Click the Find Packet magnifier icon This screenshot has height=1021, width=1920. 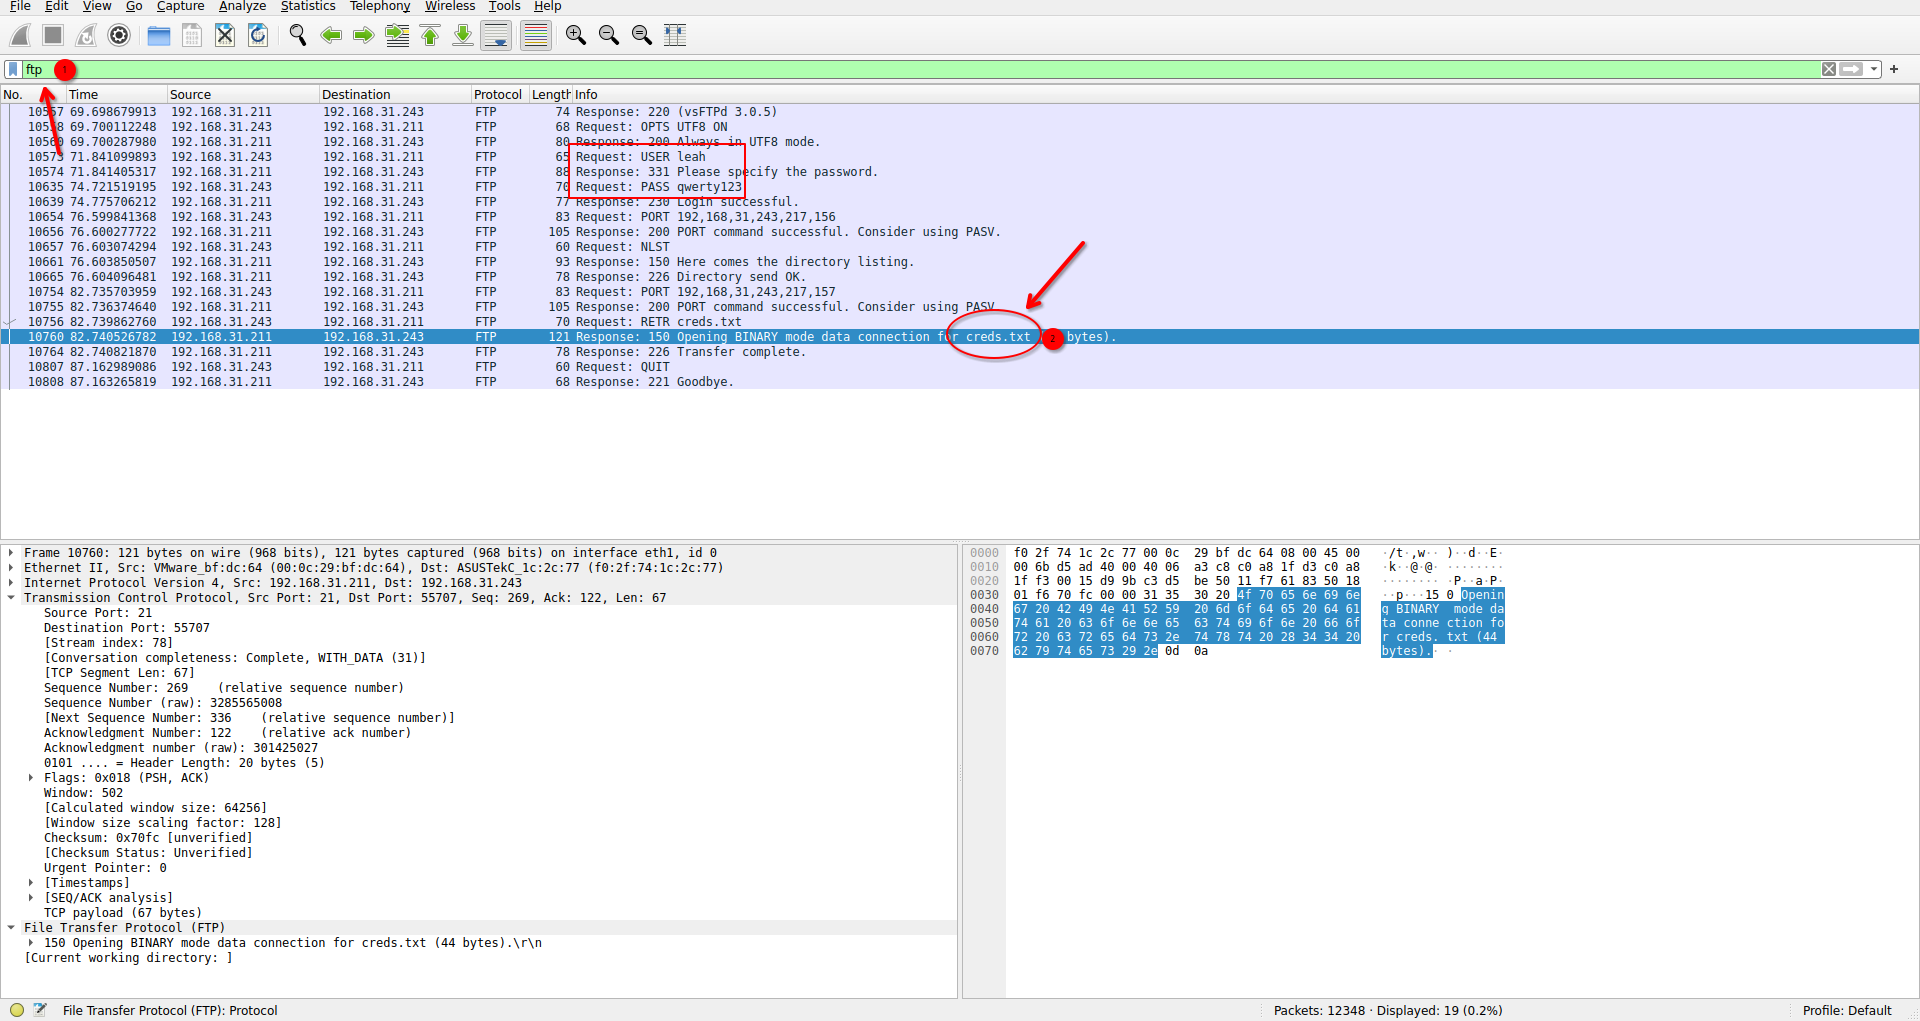(297, 36)
